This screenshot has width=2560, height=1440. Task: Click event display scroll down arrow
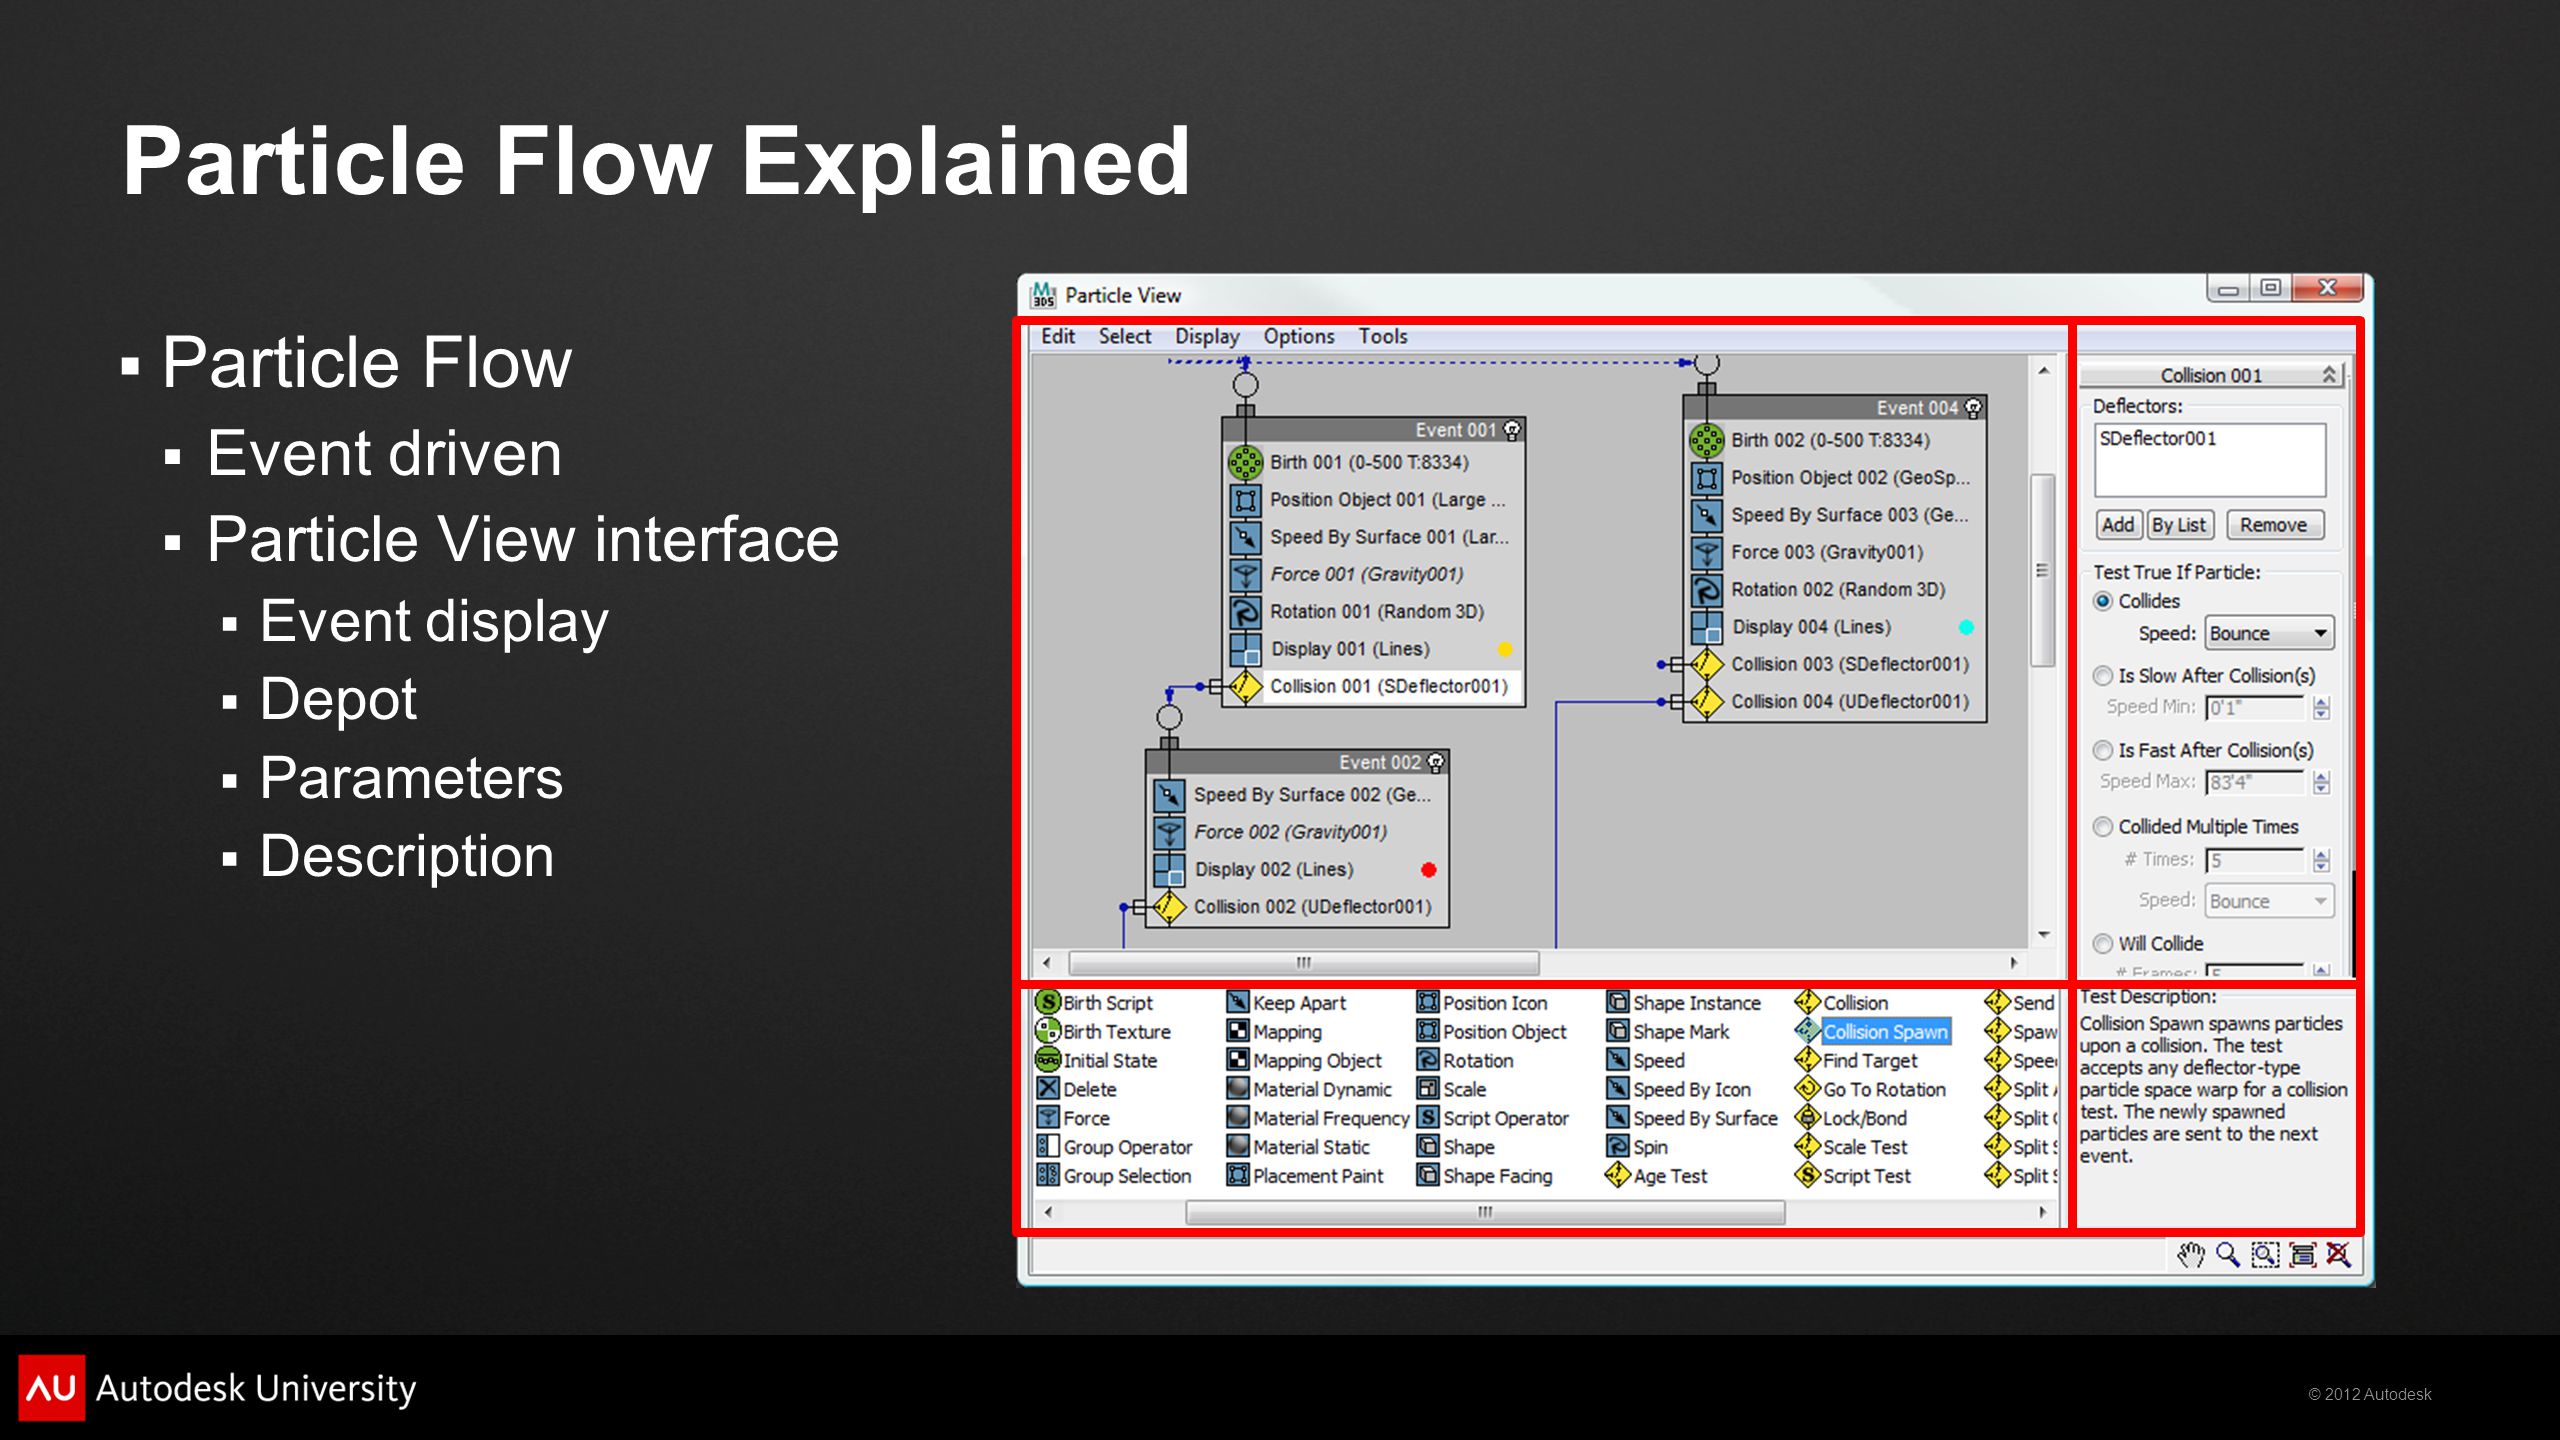(x=2044, y=935)
